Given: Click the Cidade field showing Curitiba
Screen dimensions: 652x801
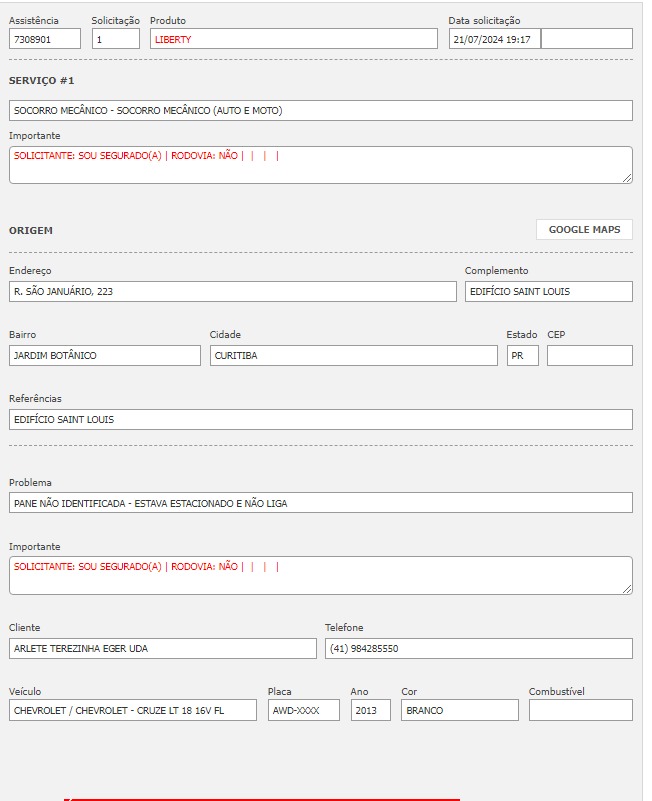Looking at the screenshot, I should [x=353, y=356].
